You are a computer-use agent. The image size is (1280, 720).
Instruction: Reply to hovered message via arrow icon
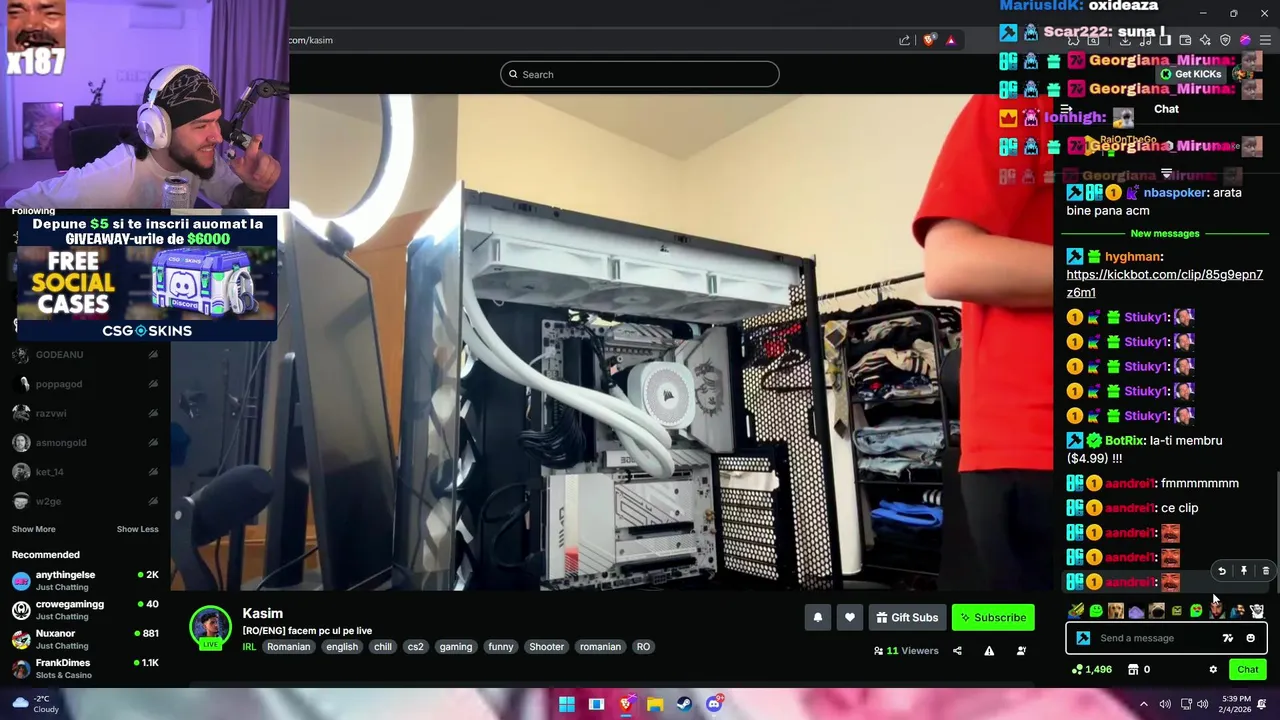pos(1222,571)
